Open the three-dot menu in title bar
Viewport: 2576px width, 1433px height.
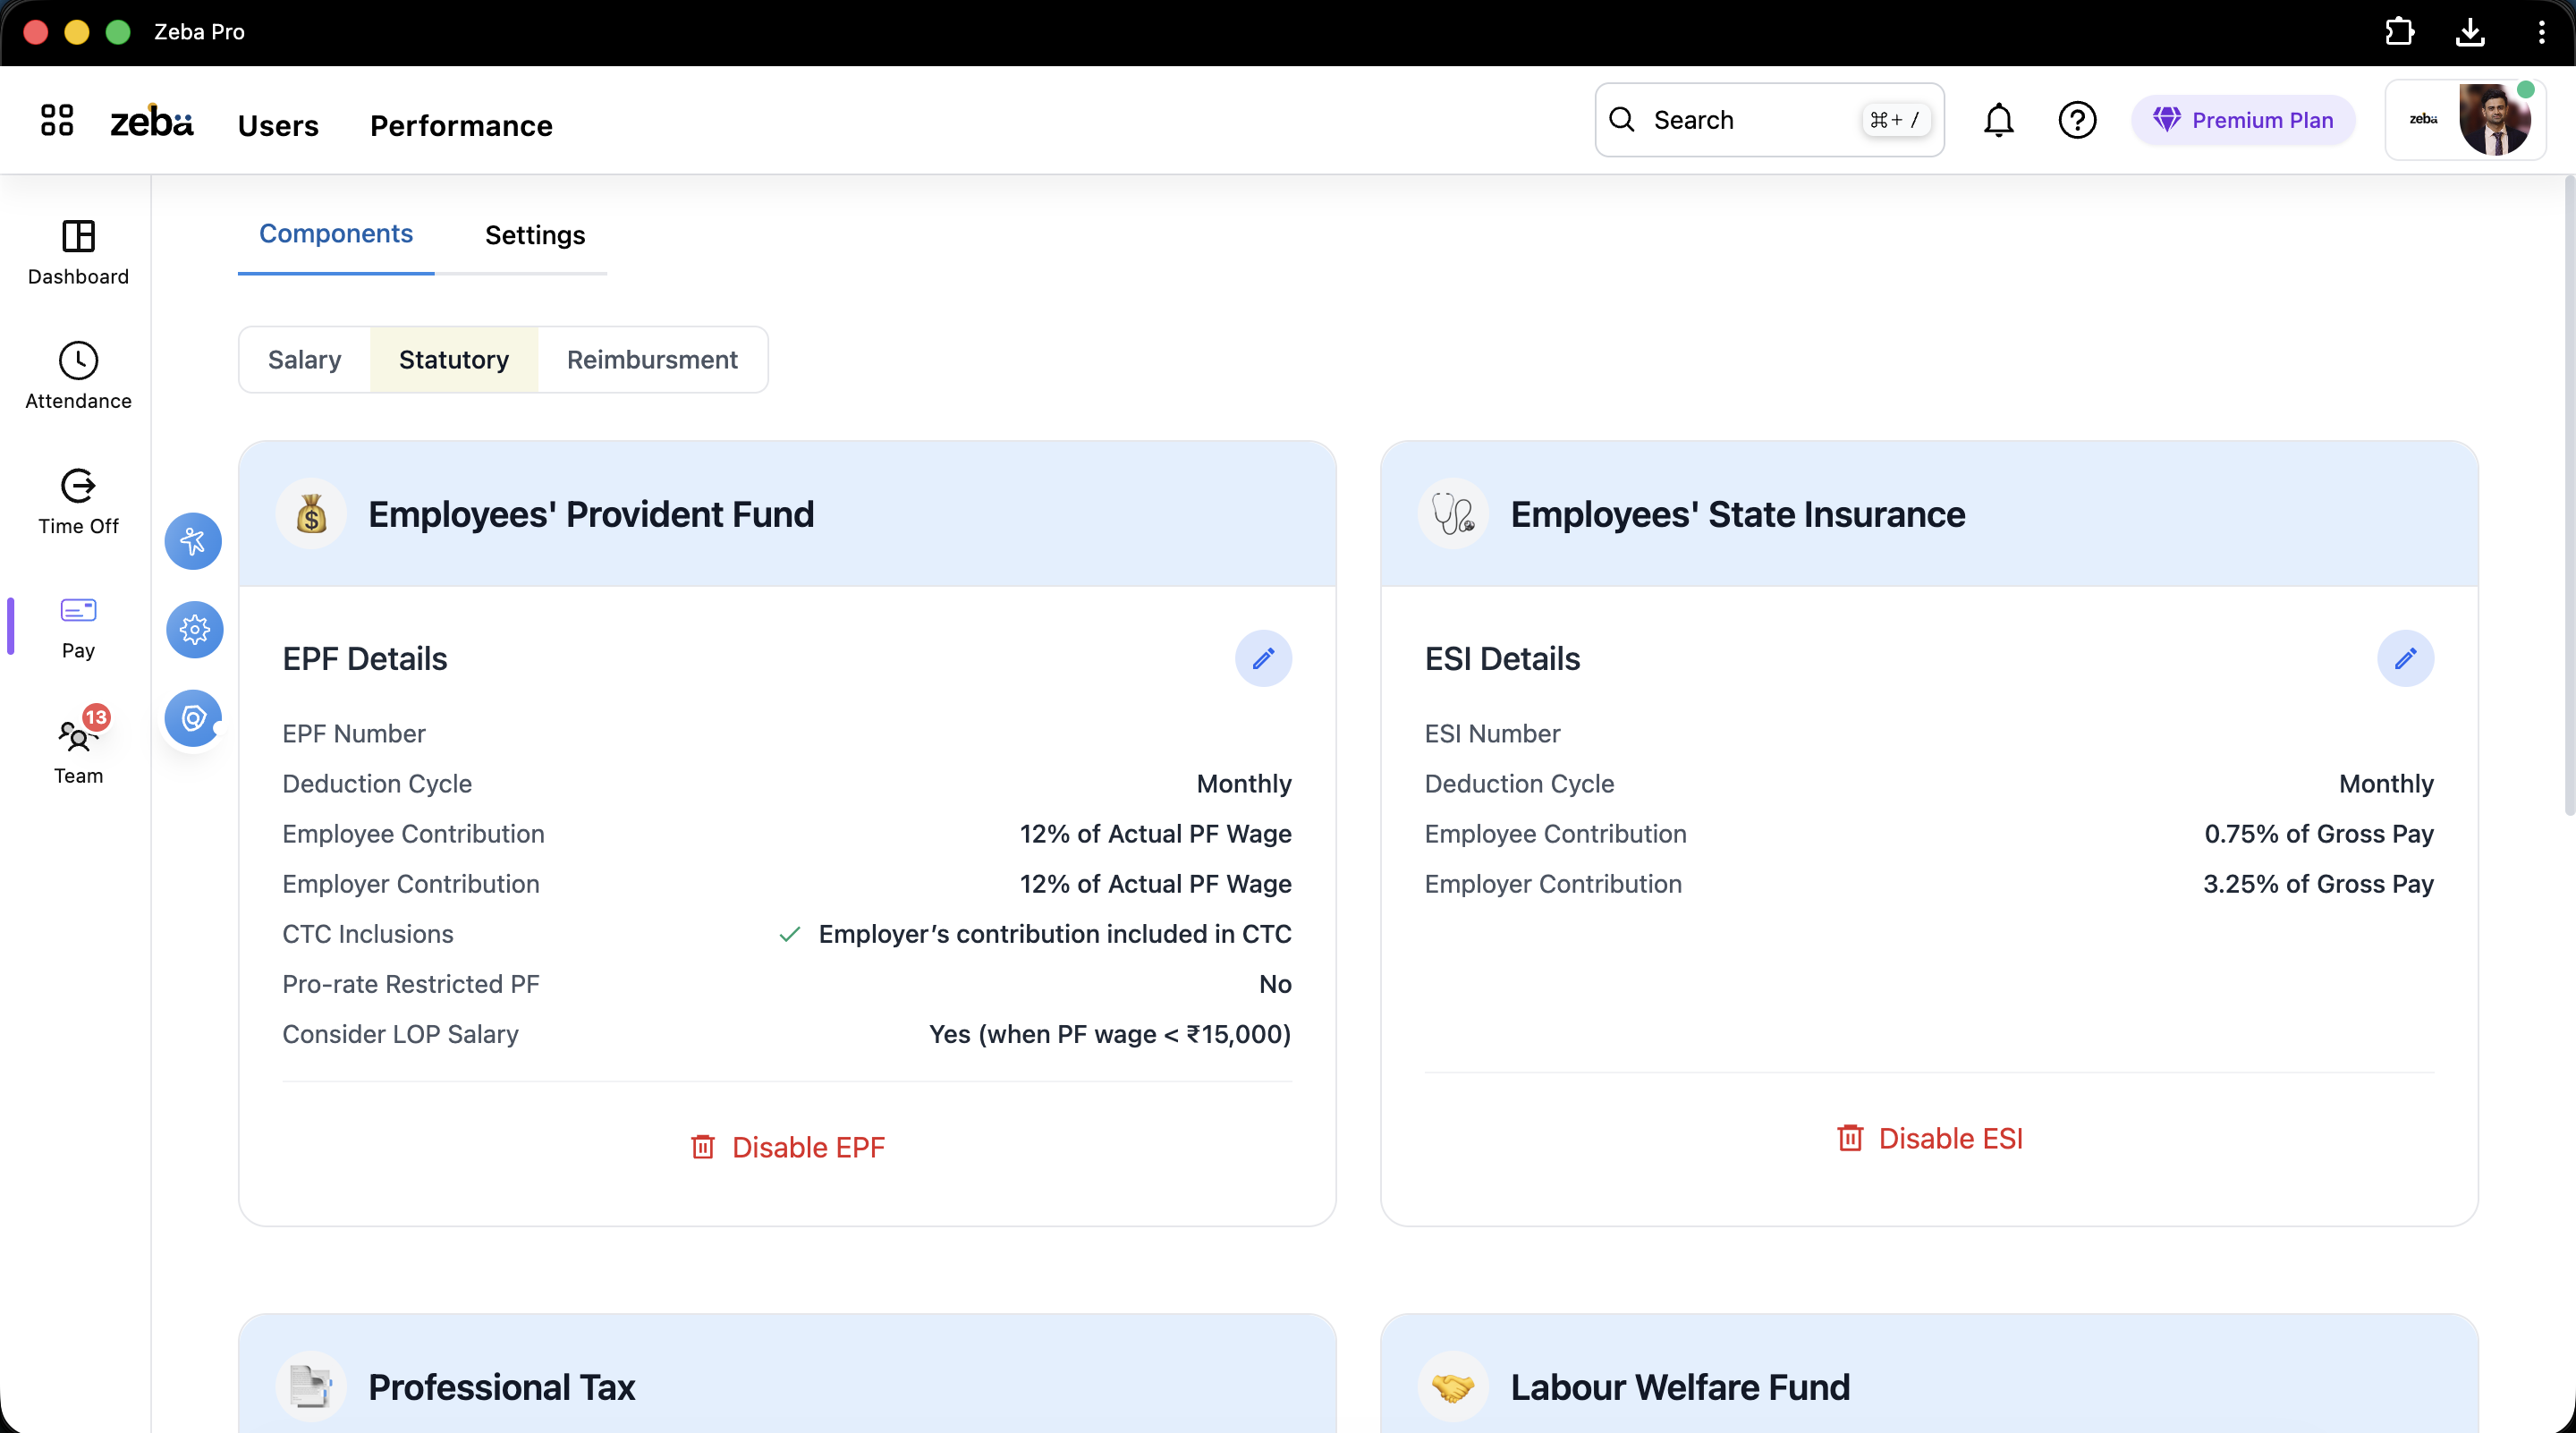(2541, 32)
